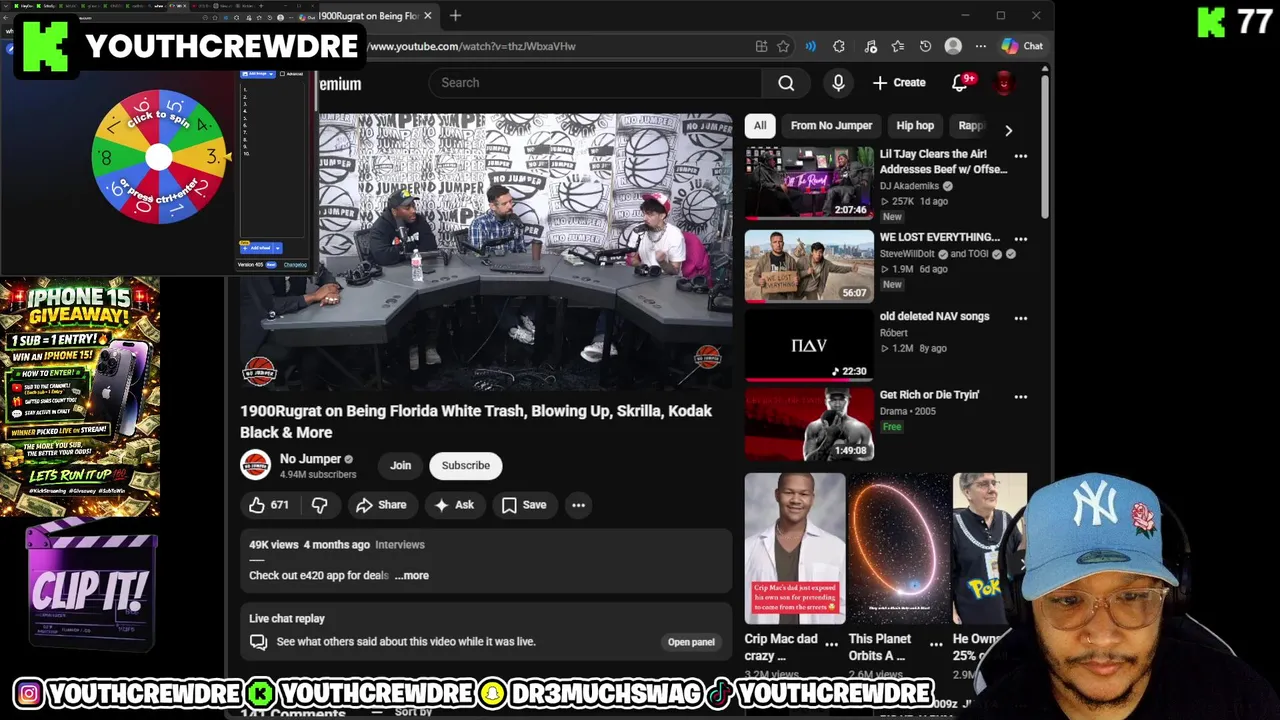The width and height of the screenshot is (1280, 720).
Task: Click the 49K views text
Action: pos(274,545)
